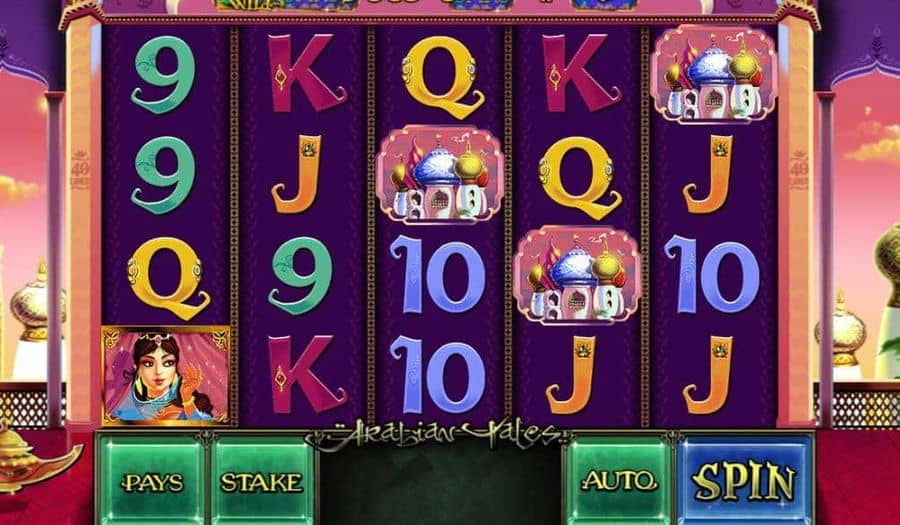Enable AUTO spin mode

(x=619, y=481)
